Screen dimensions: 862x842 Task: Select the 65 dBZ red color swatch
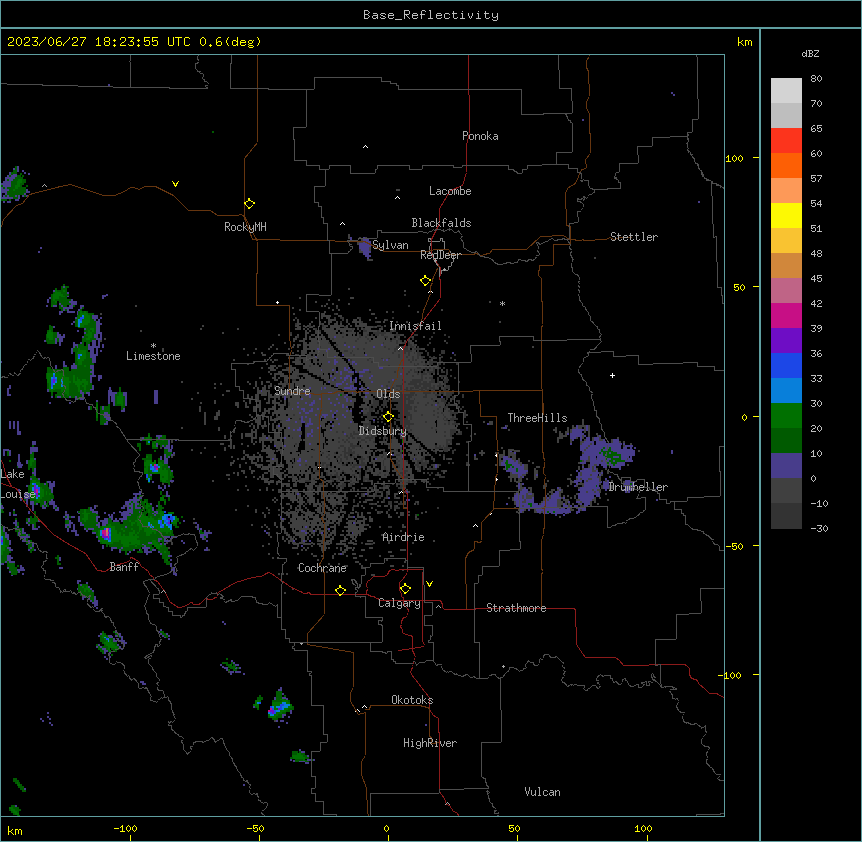pyautogui.click(x=786, y=140)
